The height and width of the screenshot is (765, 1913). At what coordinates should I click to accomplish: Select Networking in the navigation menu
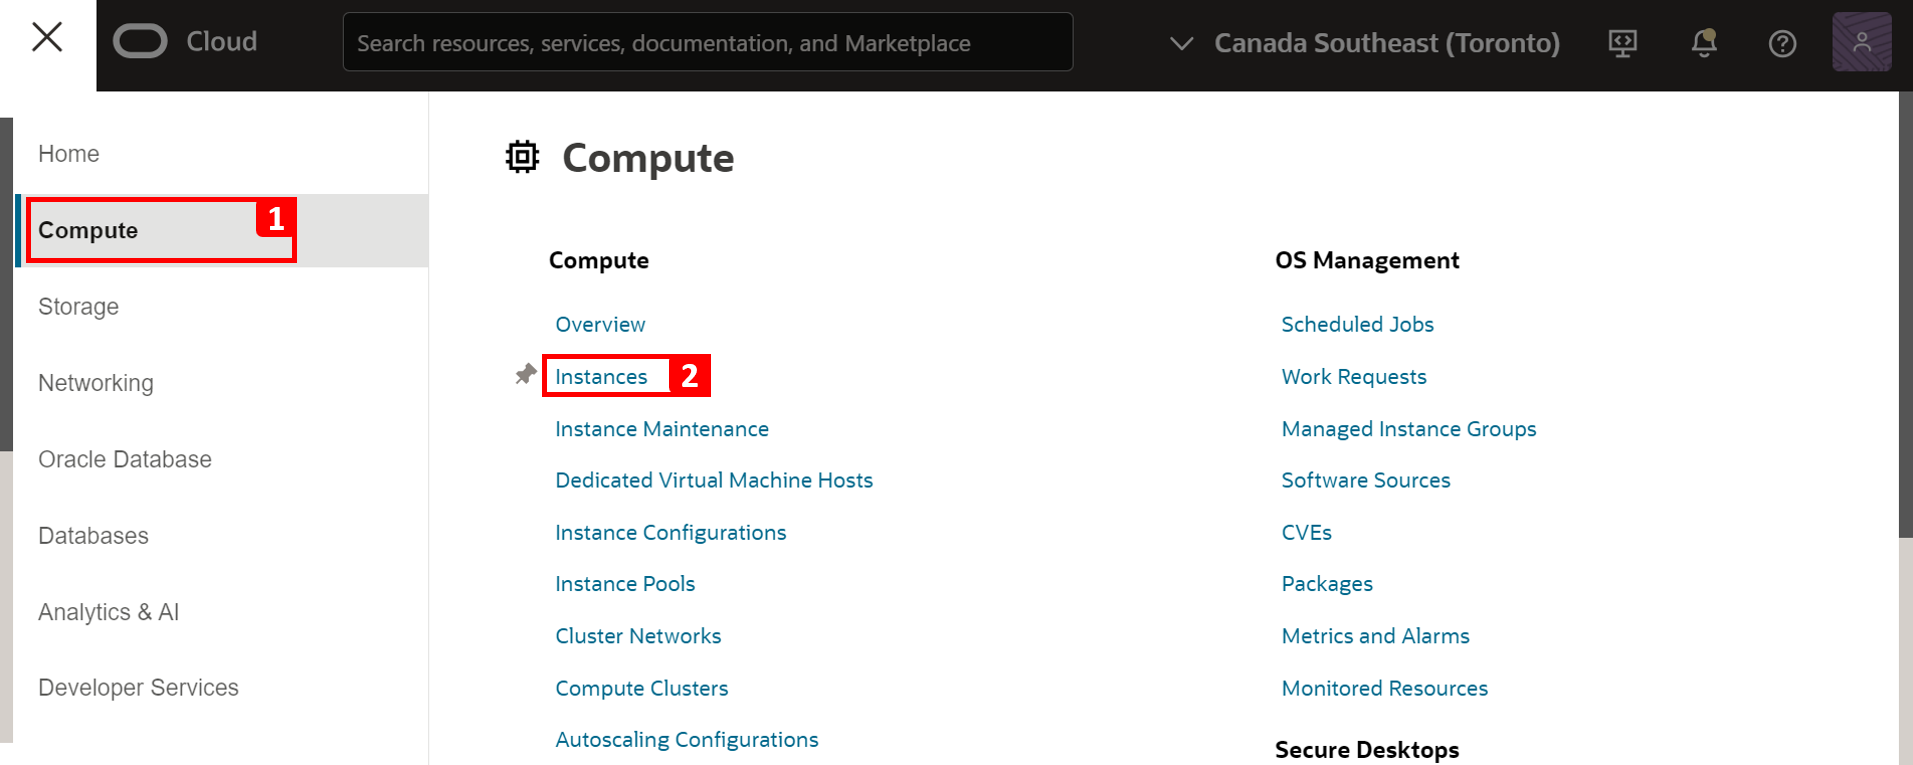(96, 383)
